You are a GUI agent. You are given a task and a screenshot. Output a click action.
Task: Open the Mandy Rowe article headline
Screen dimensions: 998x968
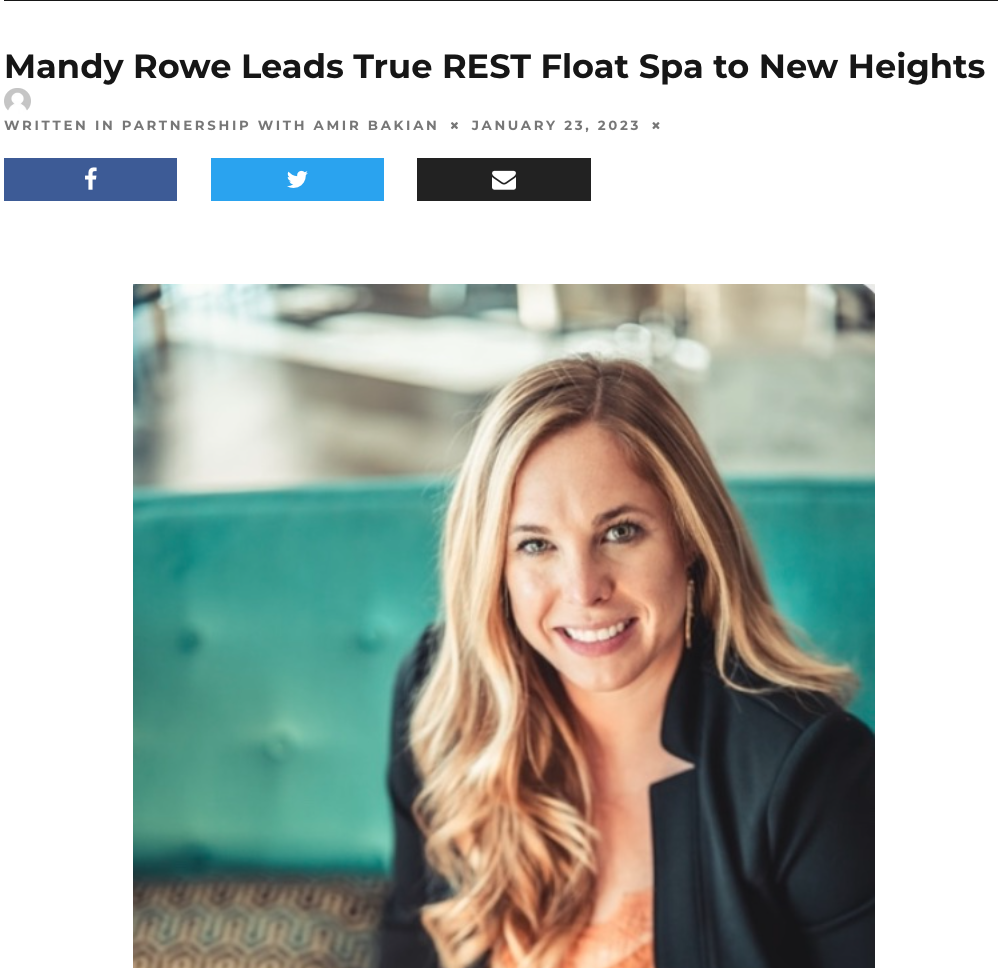tap(495, 67)
